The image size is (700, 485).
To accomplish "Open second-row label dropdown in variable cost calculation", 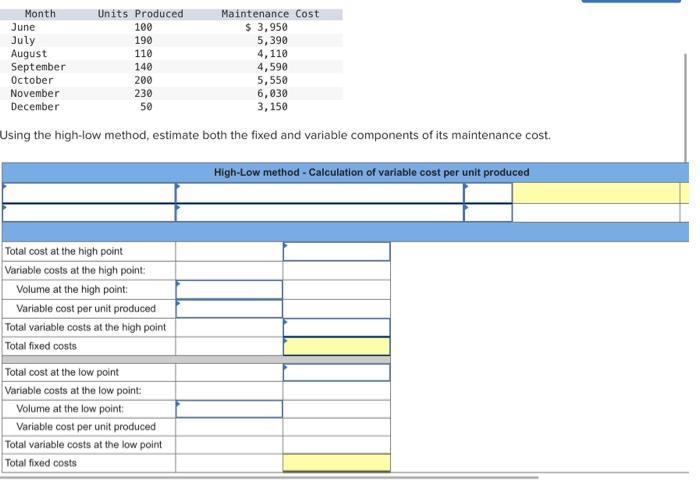I will tap(89, 213).
